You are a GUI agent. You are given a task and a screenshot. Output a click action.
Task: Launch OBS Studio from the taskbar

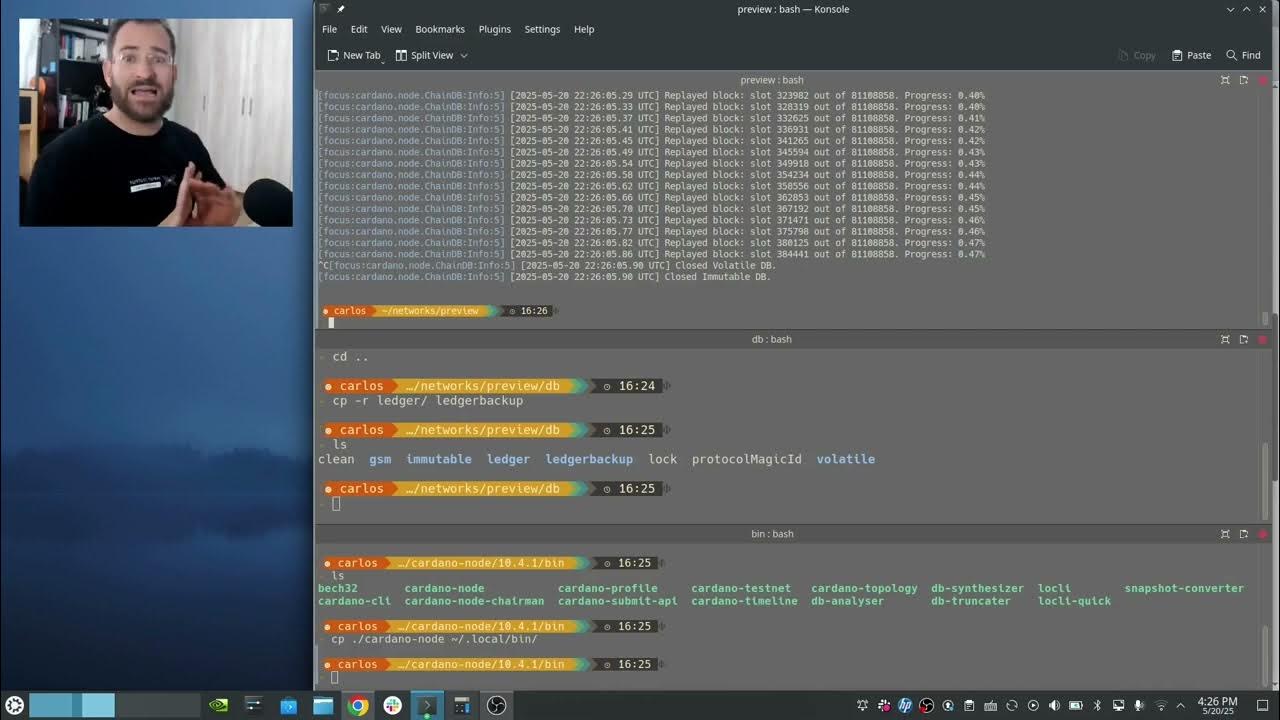pos(497,705)
